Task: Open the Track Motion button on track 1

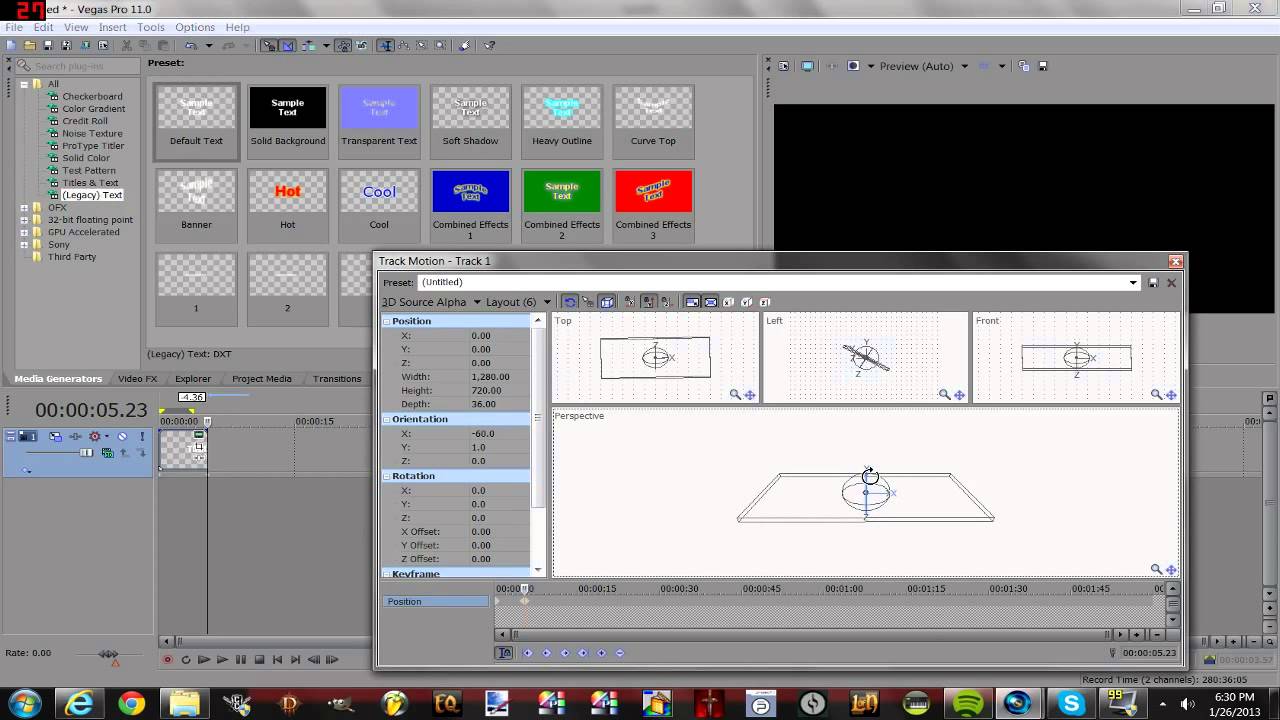Action: (x=56, y=436)
